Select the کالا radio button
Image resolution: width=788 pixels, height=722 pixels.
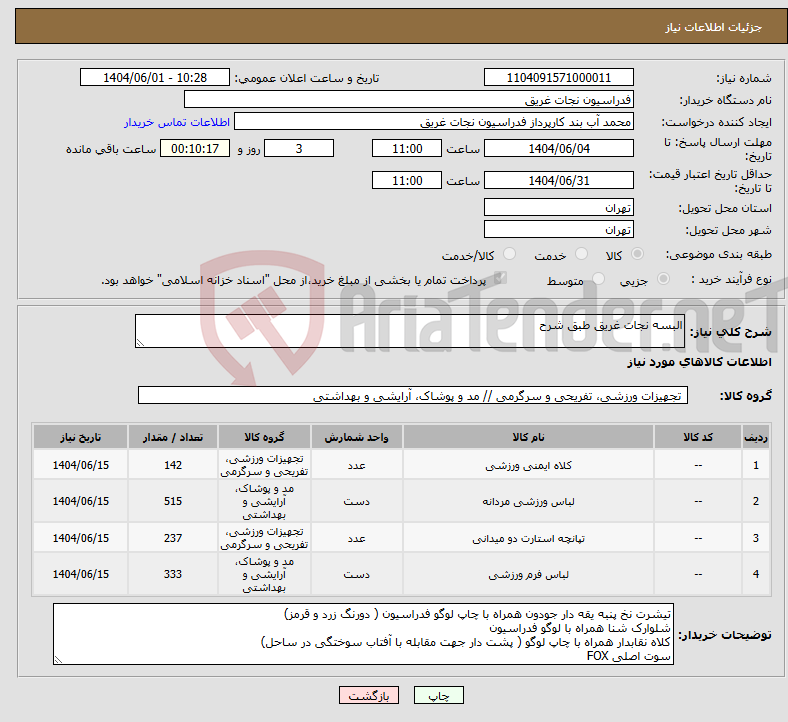[637, 254]
